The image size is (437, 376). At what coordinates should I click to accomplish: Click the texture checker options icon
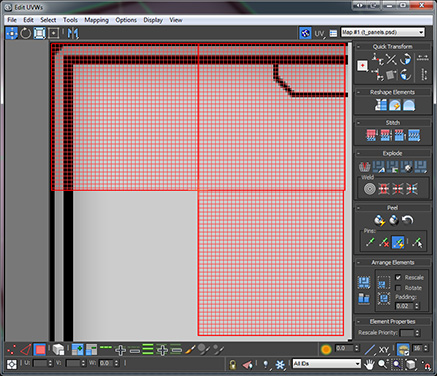333,33
